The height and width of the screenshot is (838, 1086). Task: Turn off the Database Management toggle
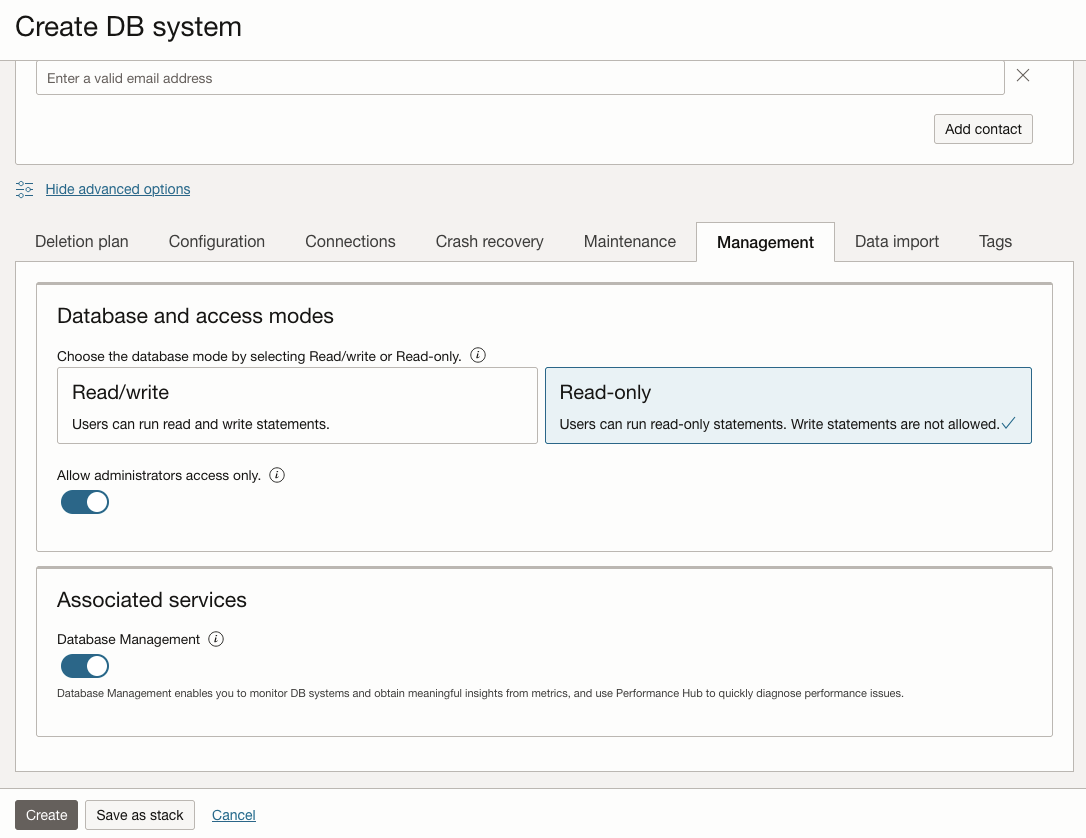point(85,665)
